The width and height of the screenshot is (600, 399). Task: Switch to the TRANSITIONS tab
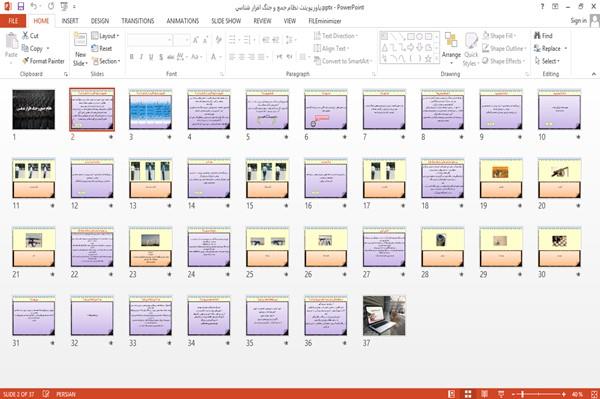coord(138,21)
